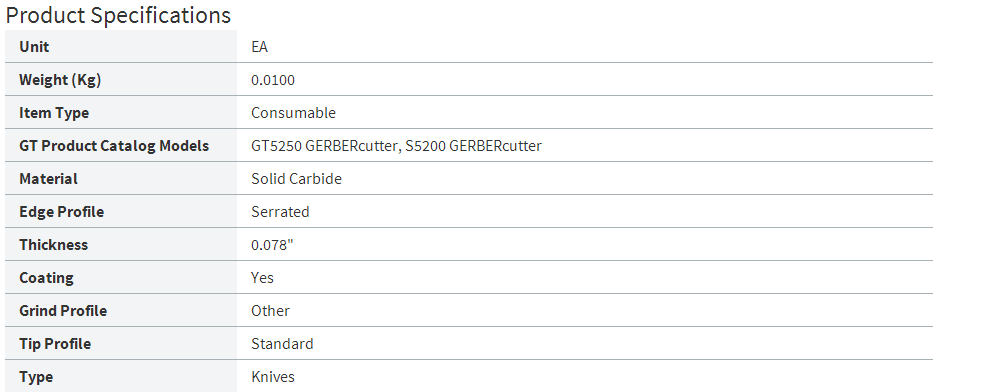Select the Material row label
The image size is (985, 392).
click(48, 179)
